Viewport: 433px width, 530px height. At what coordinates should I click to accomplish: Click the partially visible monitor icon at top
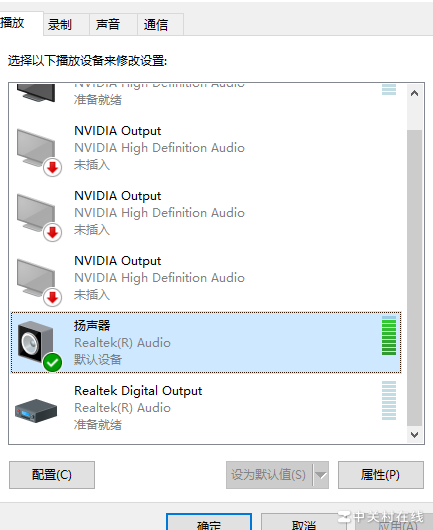pyautogui.click(x=36, y=93)
